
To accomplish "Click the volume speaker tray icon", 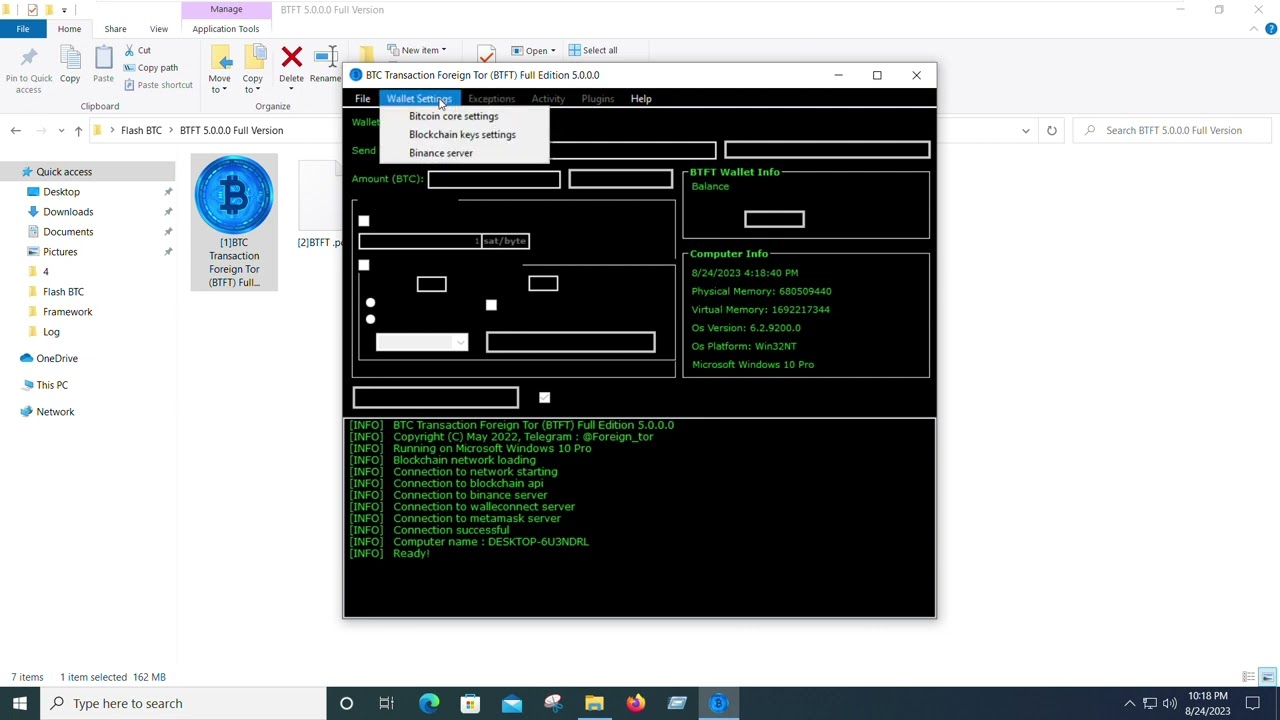I will [x=1170, y=703].
